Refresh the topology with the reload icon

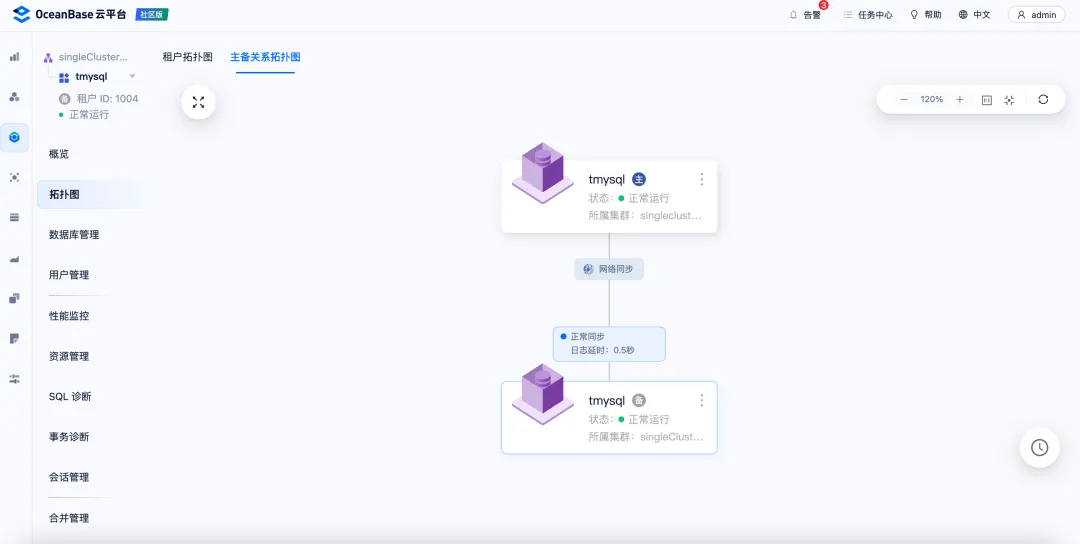[1043, 99]
